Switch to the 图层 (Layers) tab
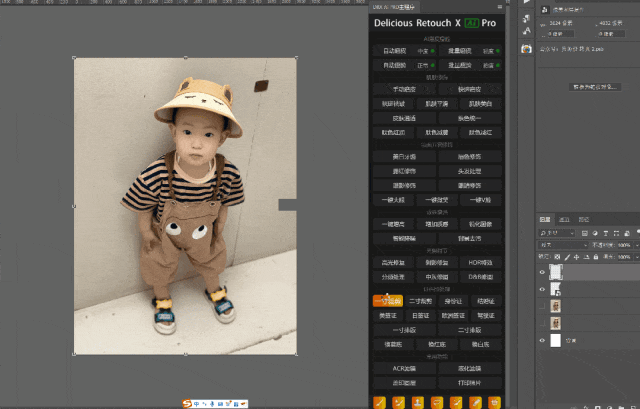This screenshot has height=409, width=640. coord(545,220)
